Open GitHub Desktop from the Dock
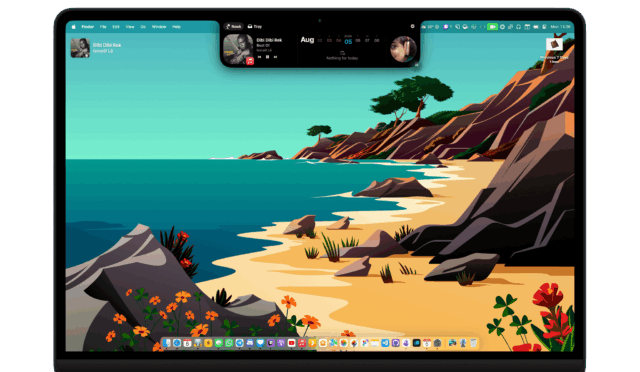 point(396,343)
